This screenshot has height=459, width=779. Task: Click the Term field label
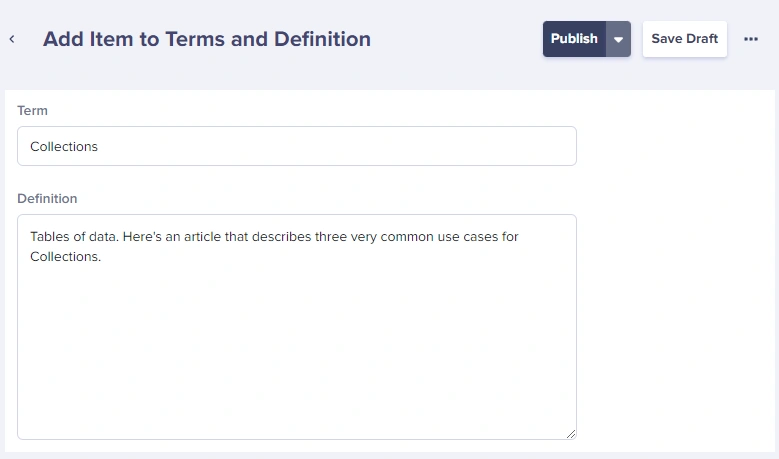coord(32,110)
